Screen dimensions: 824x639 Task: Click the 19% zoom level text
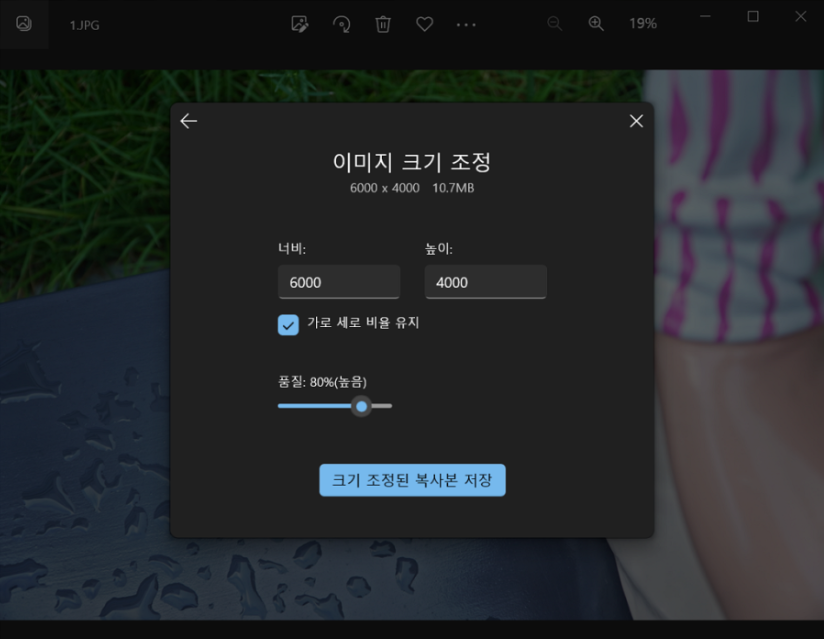pos(643,24)
